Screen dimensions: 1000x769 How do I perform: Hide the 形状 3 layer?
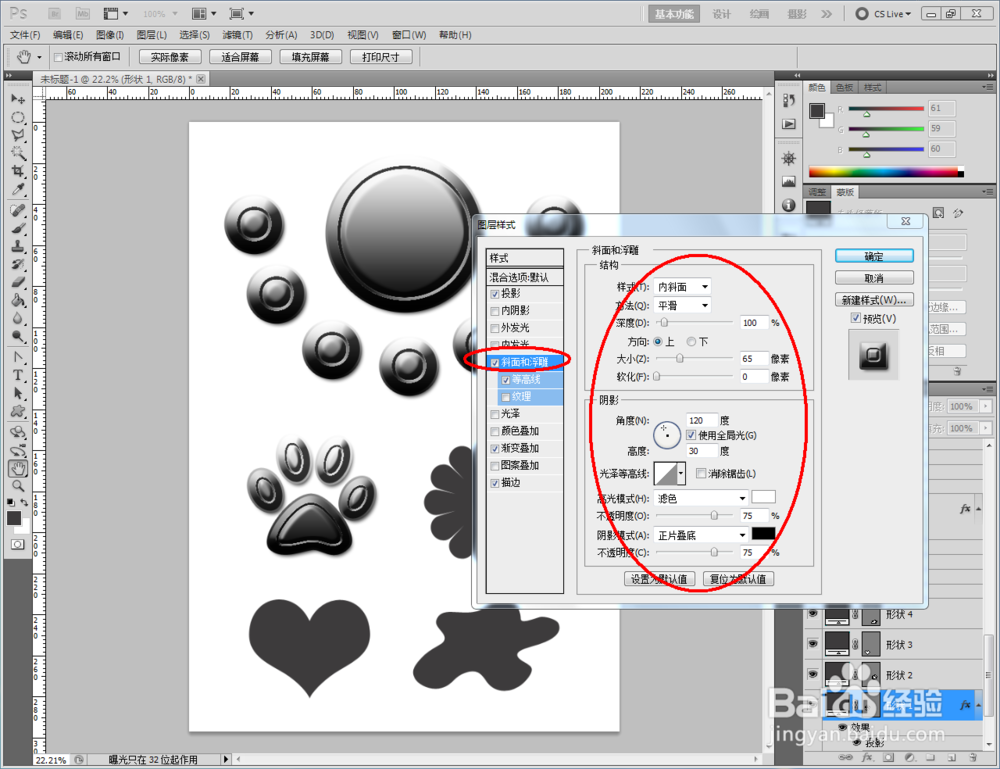point(812,644)
